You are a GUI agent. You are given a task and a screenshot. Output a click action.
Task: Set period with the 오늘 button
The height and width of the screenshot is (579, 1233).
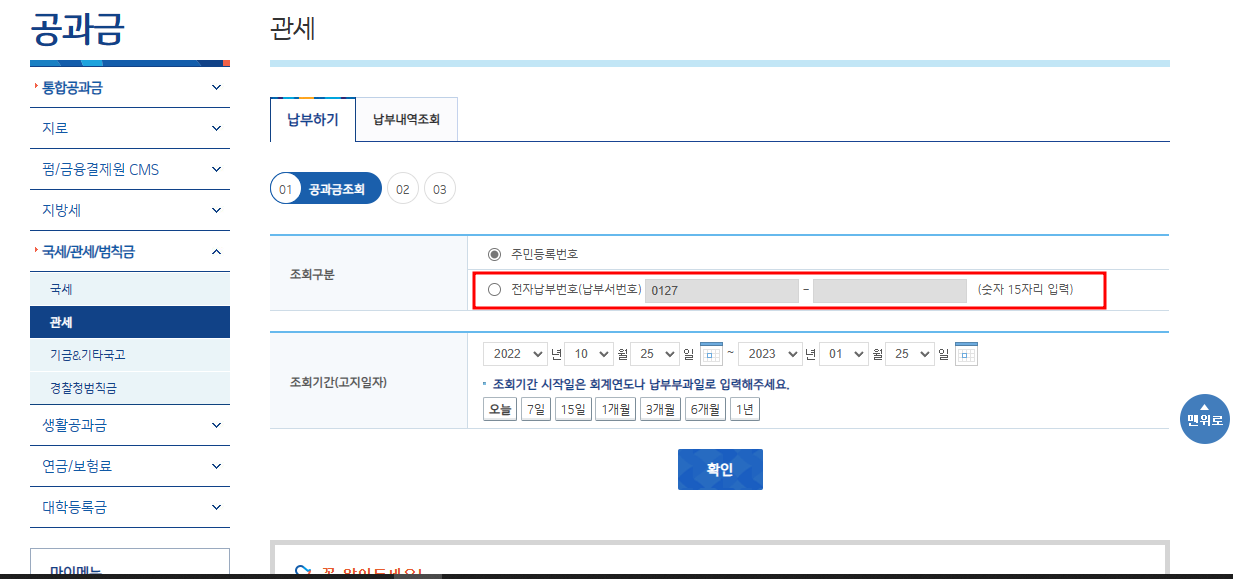(499, 409)
